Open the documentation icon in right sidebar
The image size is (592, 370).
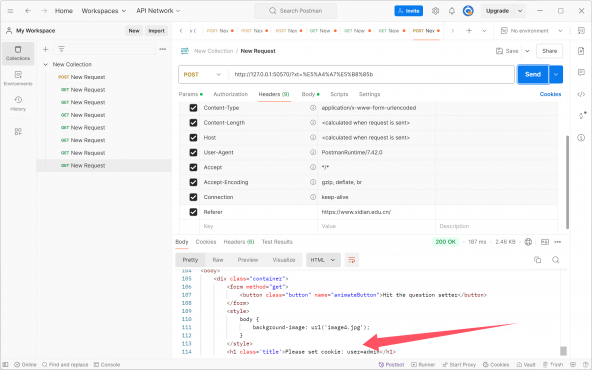pos(581,51)
